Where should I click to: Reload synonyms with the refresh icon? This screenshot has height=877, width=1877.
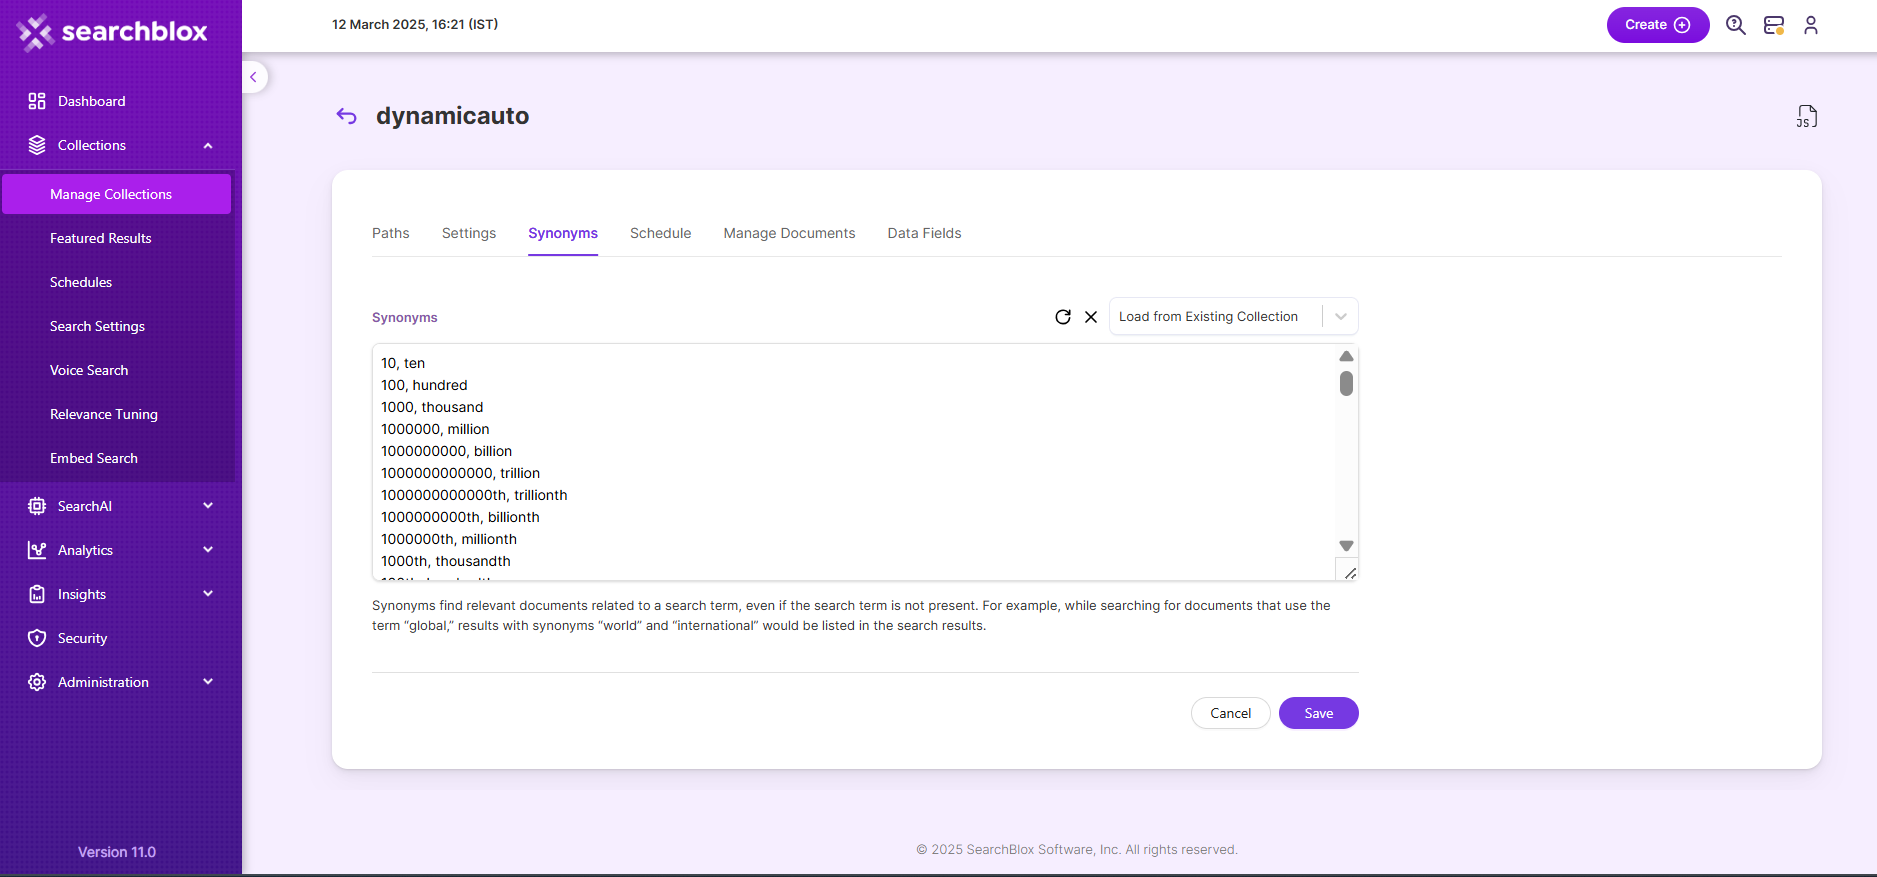click(1063, 317)
